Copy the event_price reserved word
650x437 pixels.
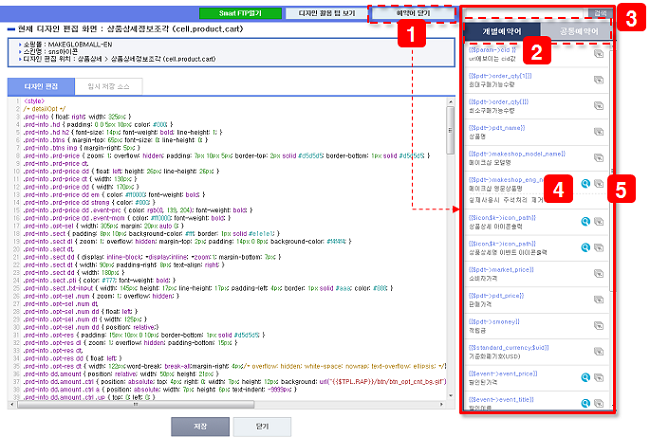(599, 378)
